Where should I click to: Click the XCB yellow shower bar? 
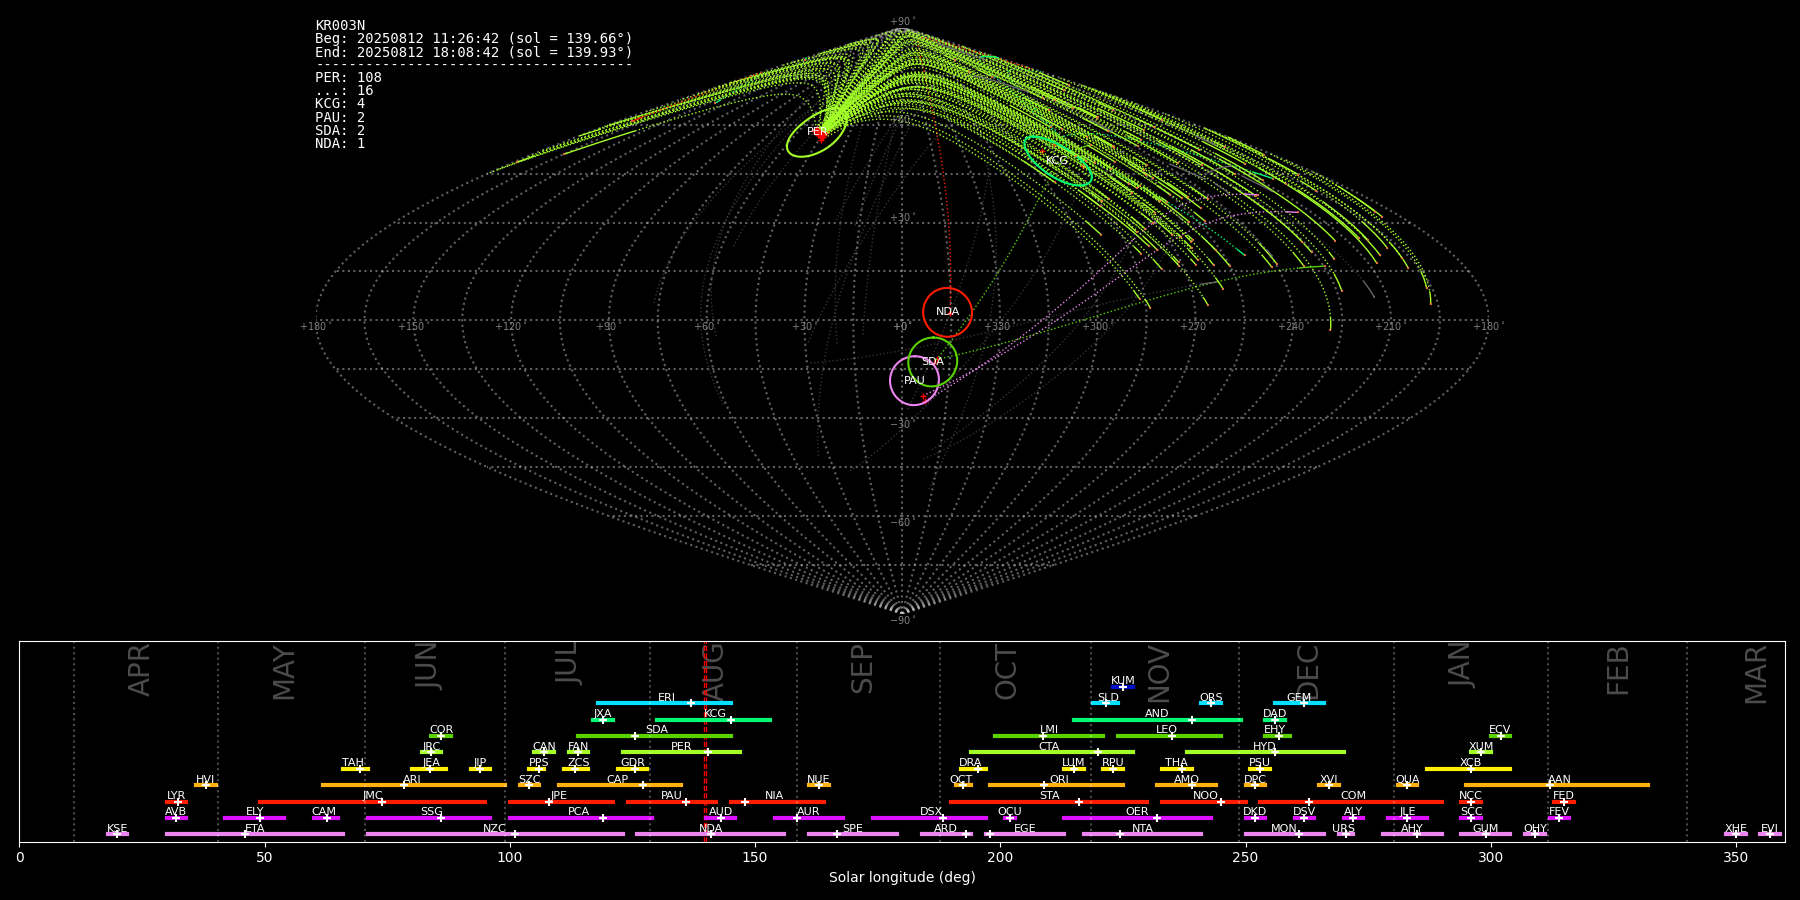(1468, 769)
